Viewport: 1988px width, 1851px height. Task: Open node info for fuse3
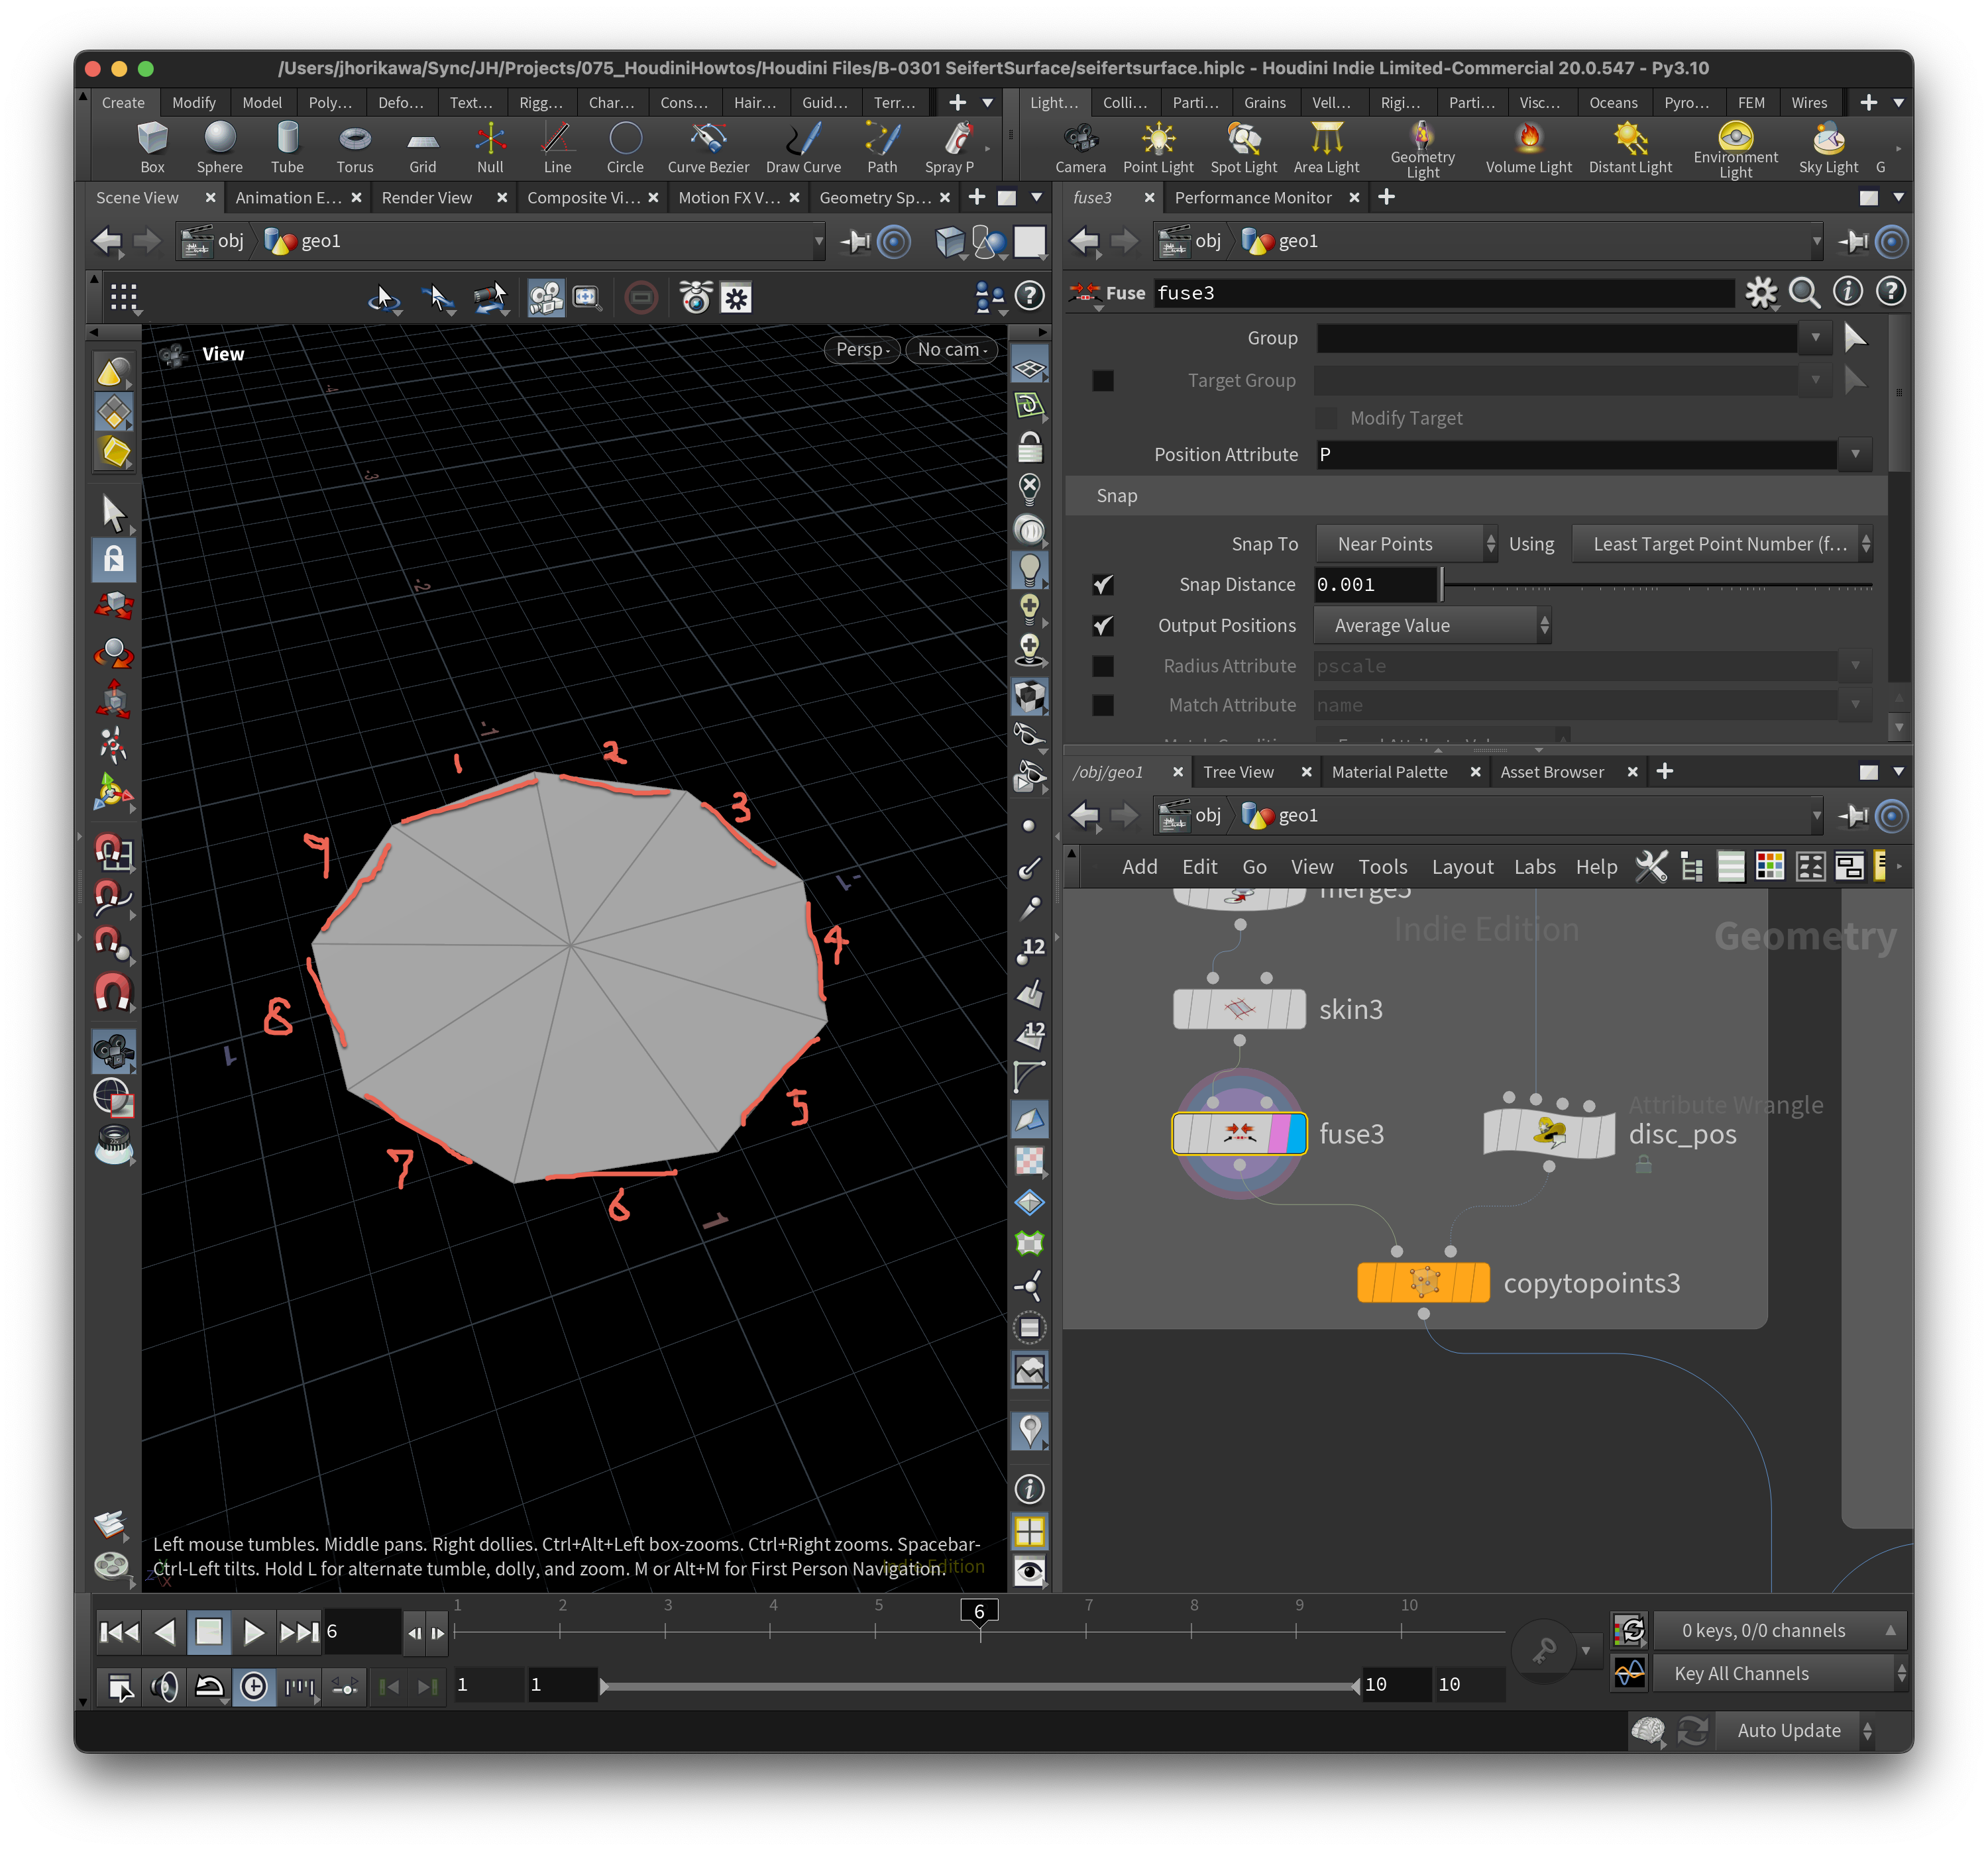point(1846,292)
